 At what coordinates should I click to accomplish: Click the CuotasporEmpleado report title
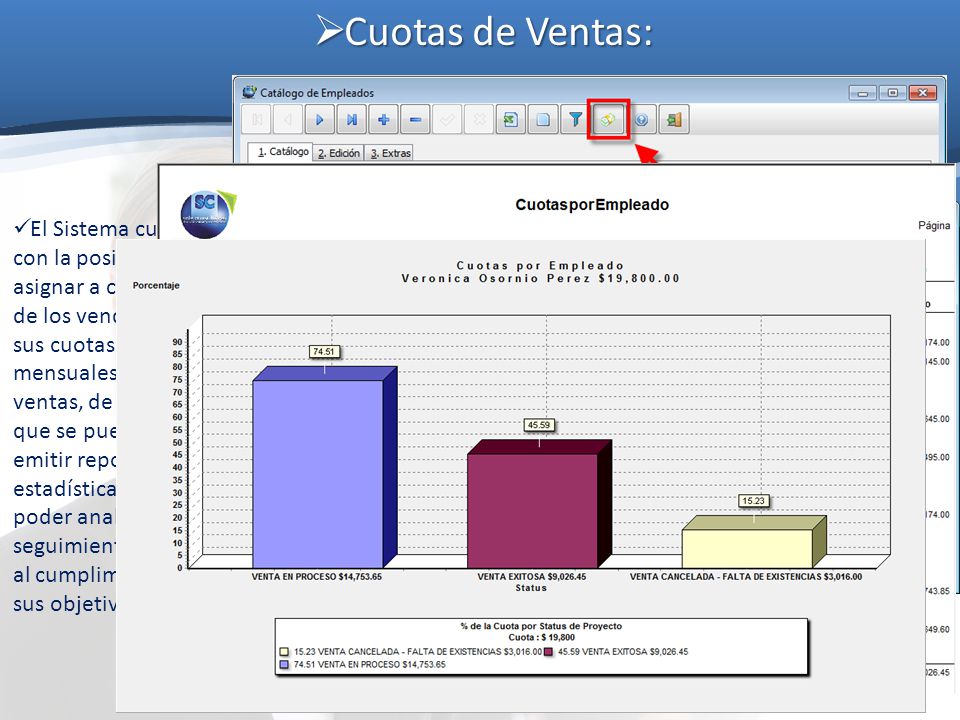(592, 204)
